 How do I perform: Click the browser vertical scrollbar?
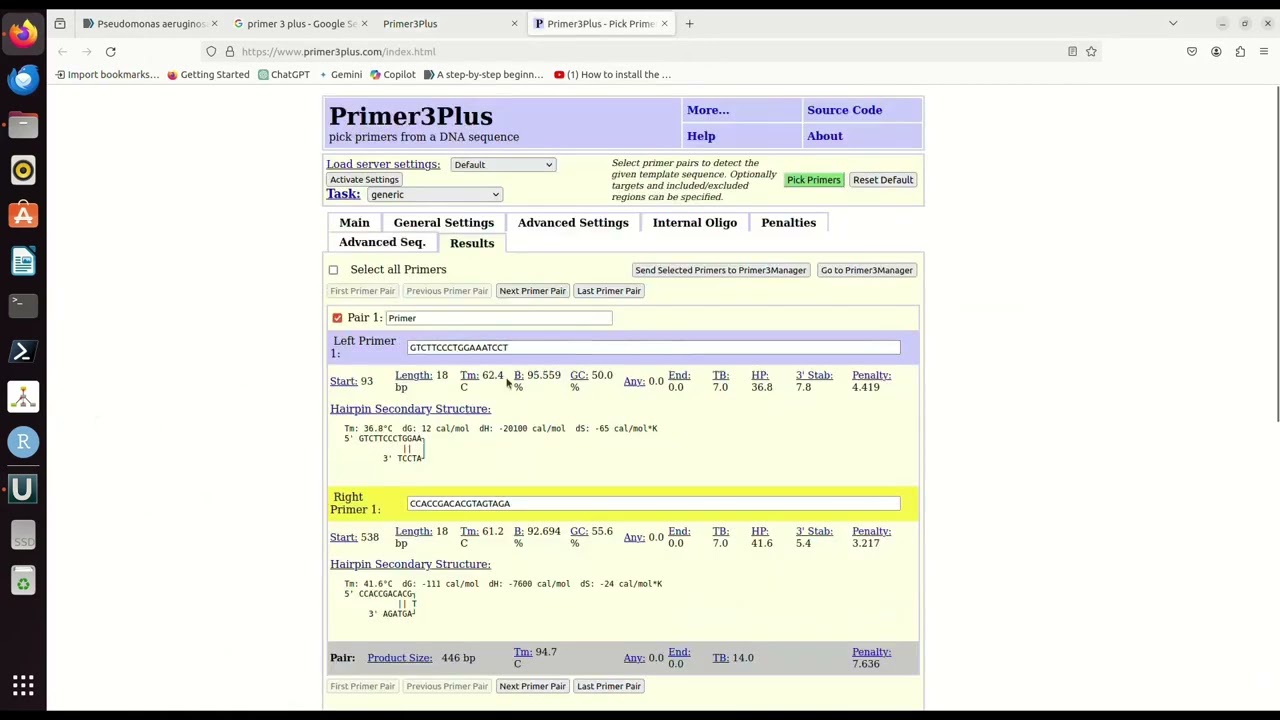pyautogui.click(x=1277, y=254)
